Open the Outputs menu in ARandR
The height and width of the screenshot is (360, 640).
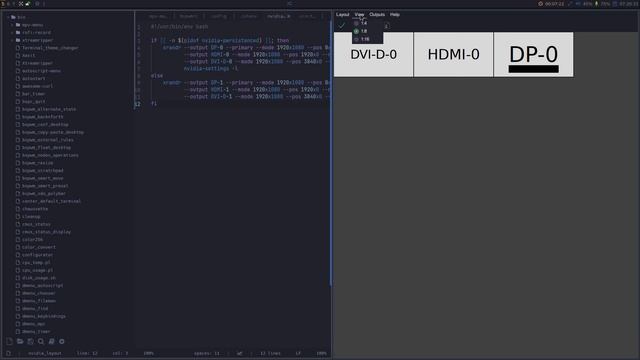pyautogui.click(x=377, y=14)
